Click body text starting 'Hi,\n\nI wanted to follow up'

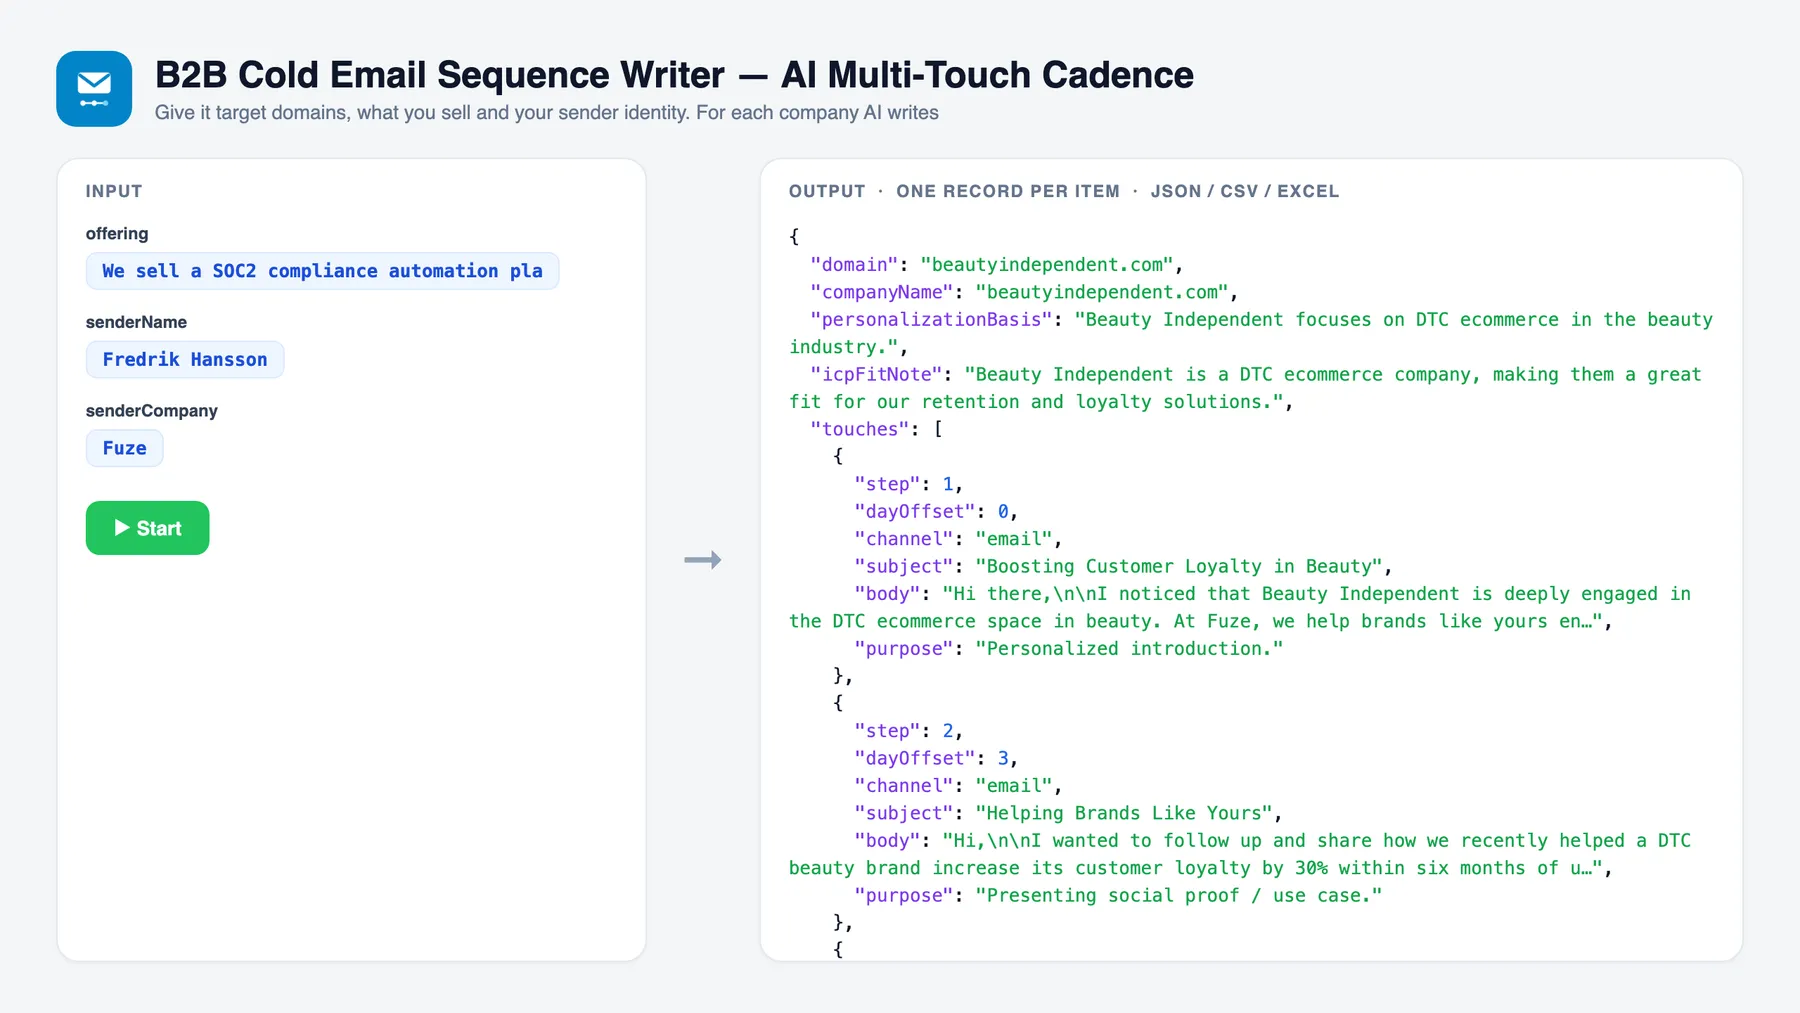(1240, 855)
